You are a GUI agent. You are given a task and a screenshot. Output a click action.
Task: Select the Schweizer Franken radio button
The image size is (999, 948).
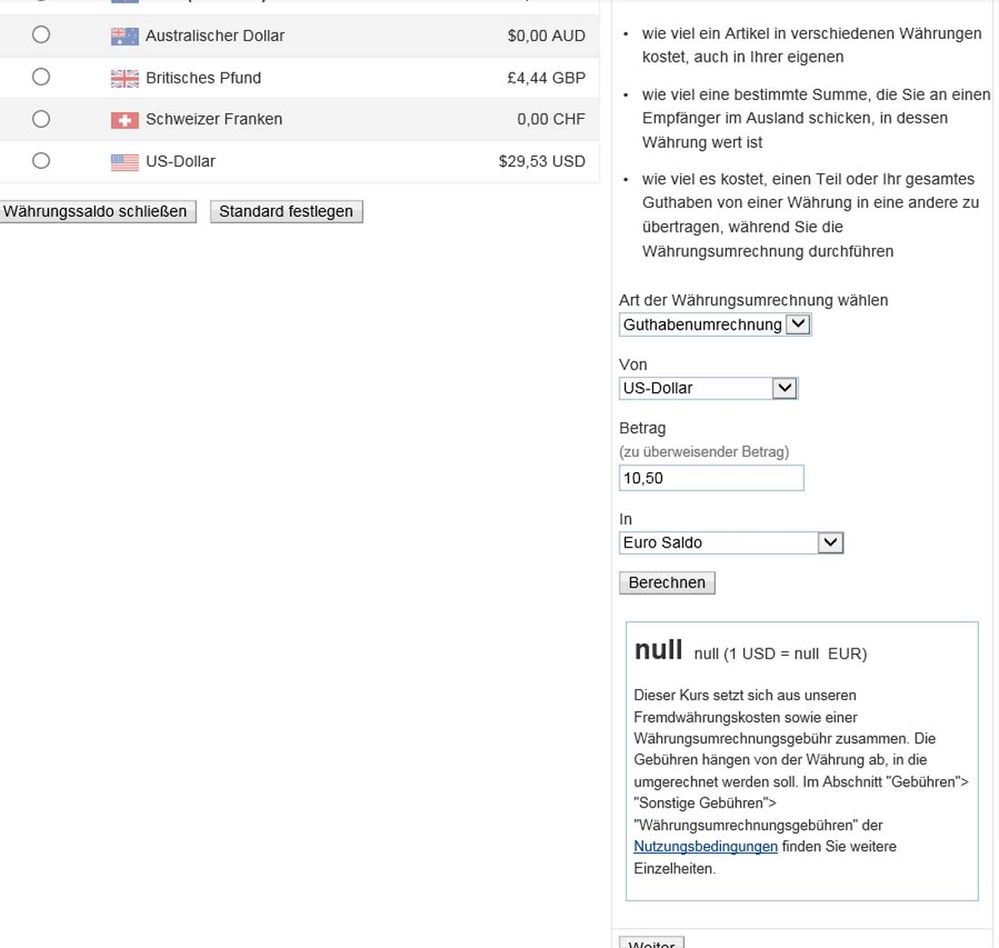41,119
